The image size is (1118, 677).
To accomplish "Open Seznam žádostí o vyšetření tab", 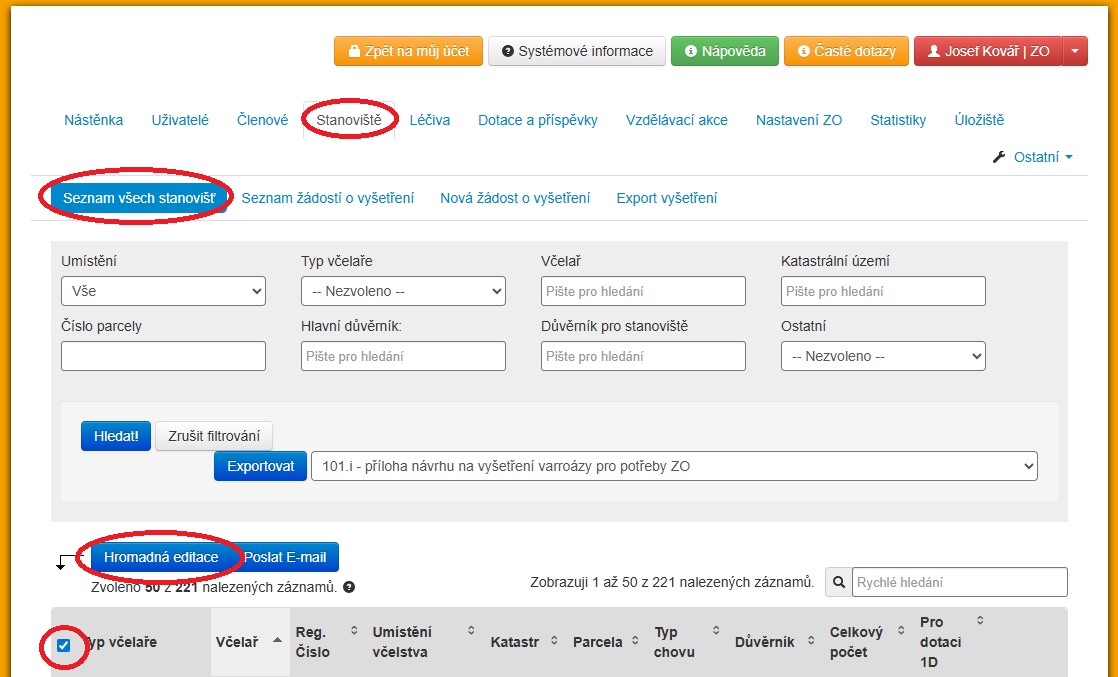I will 328,198.
